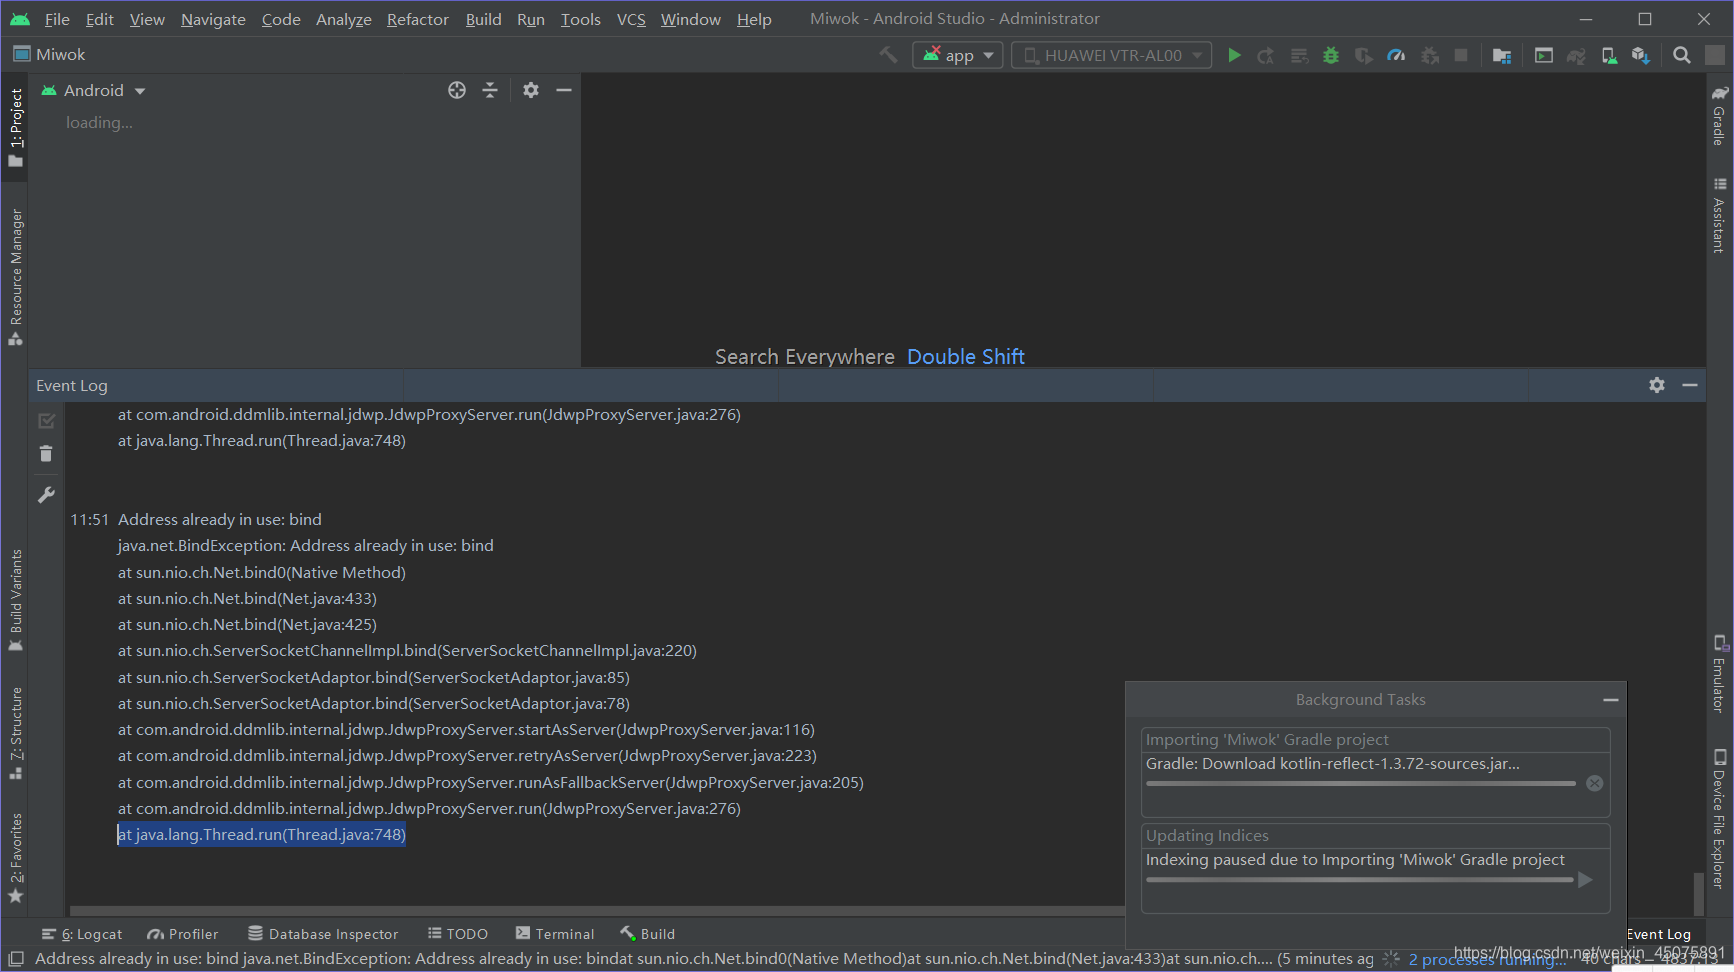
Task: Click Gradle download progress bar
Action: pos(1360,784)
